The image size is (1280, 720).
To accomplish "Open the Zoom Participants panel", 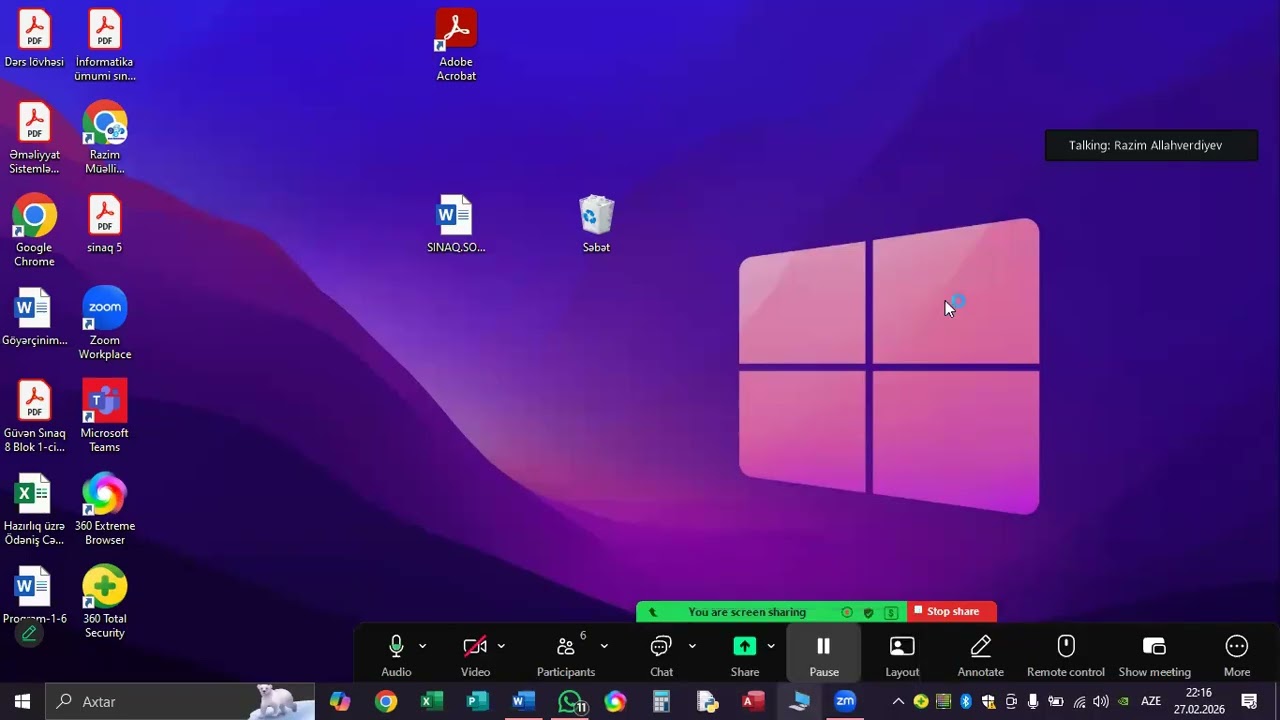I will 566,655.
